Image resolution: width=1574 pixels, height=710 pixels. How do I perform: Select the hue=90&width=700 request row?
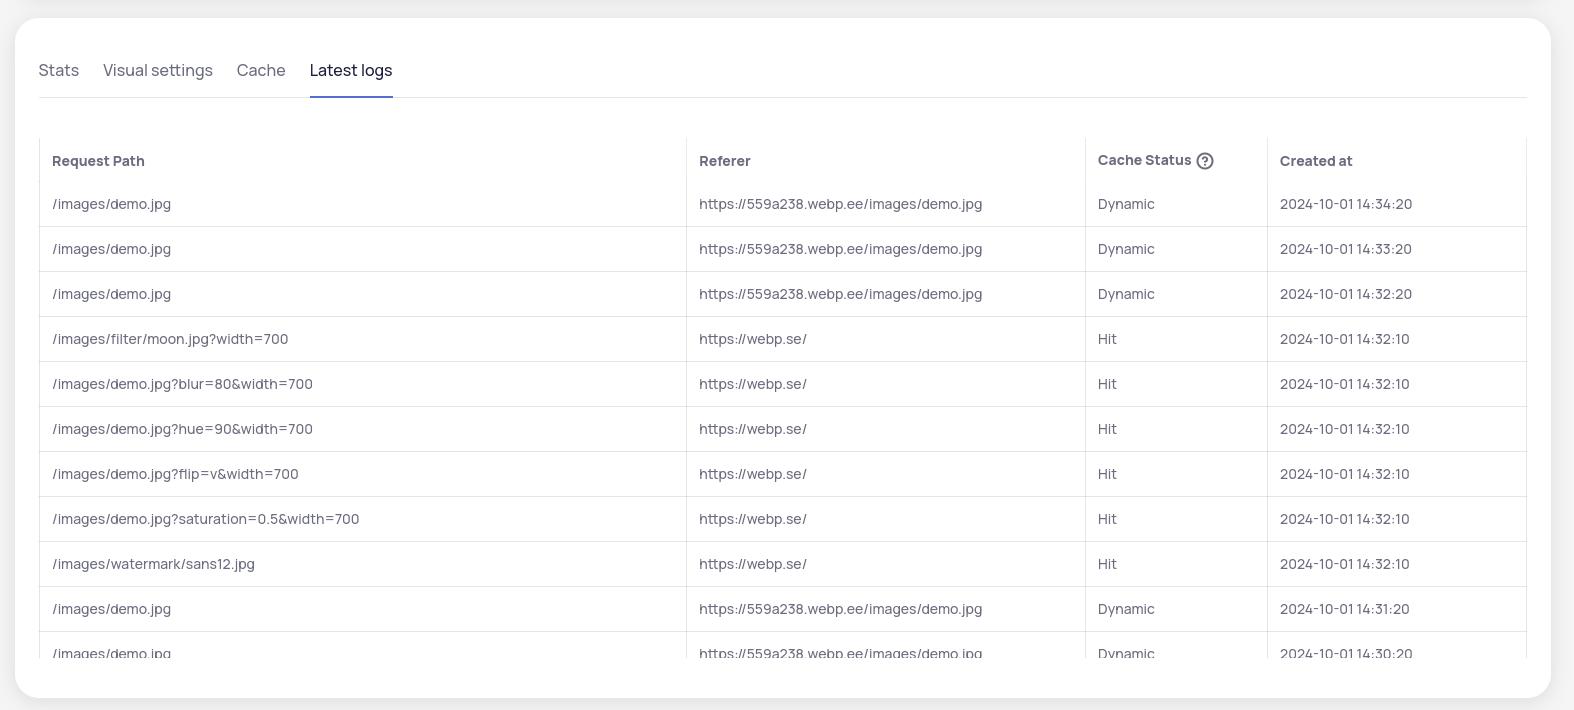(182, 429)
